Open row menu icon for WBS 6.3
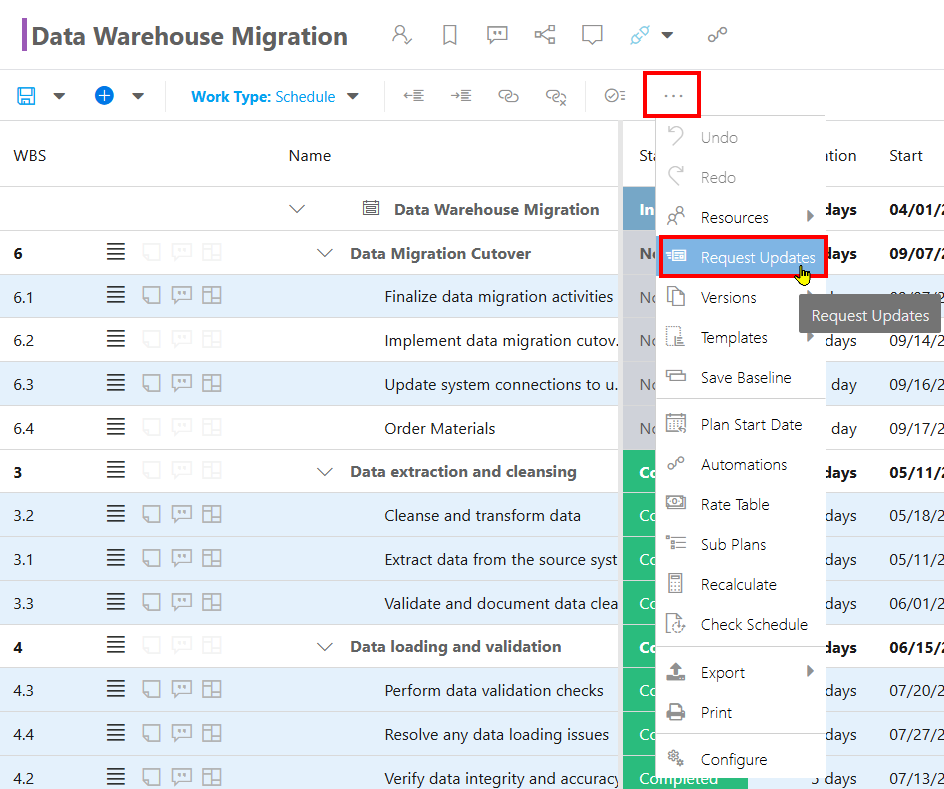The width and height of the screenshot is (944, 789). click(116, 383)
